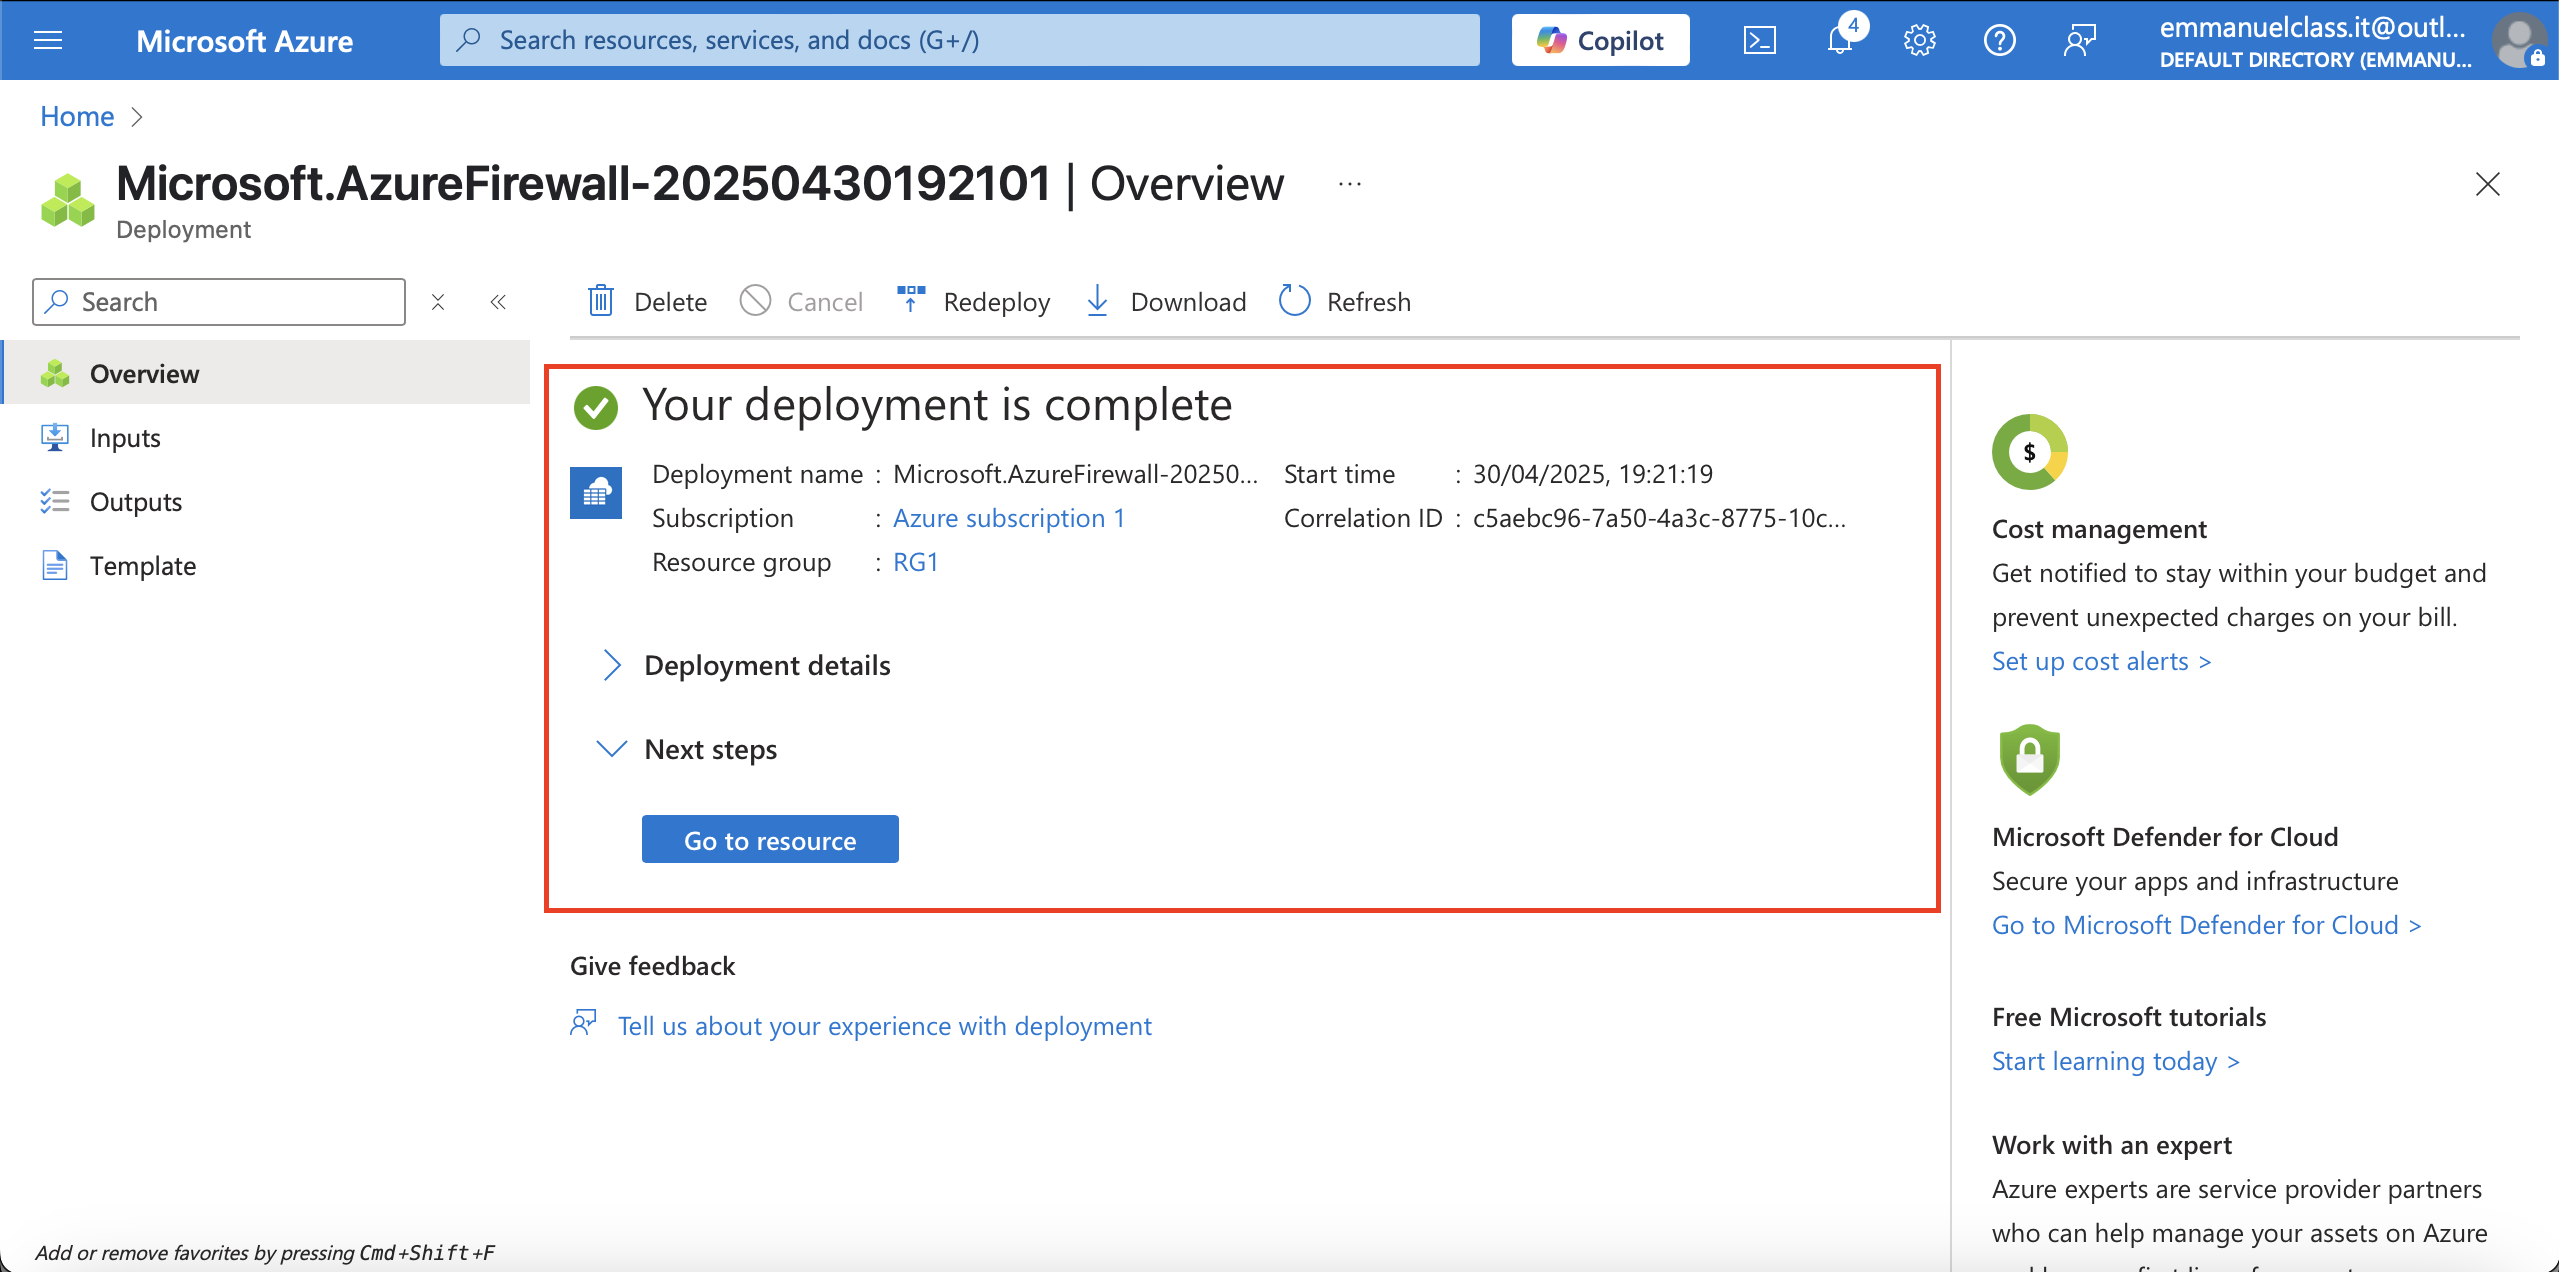
Task: Go to Microsoft Azure home logo
Action: coord(244,41)
